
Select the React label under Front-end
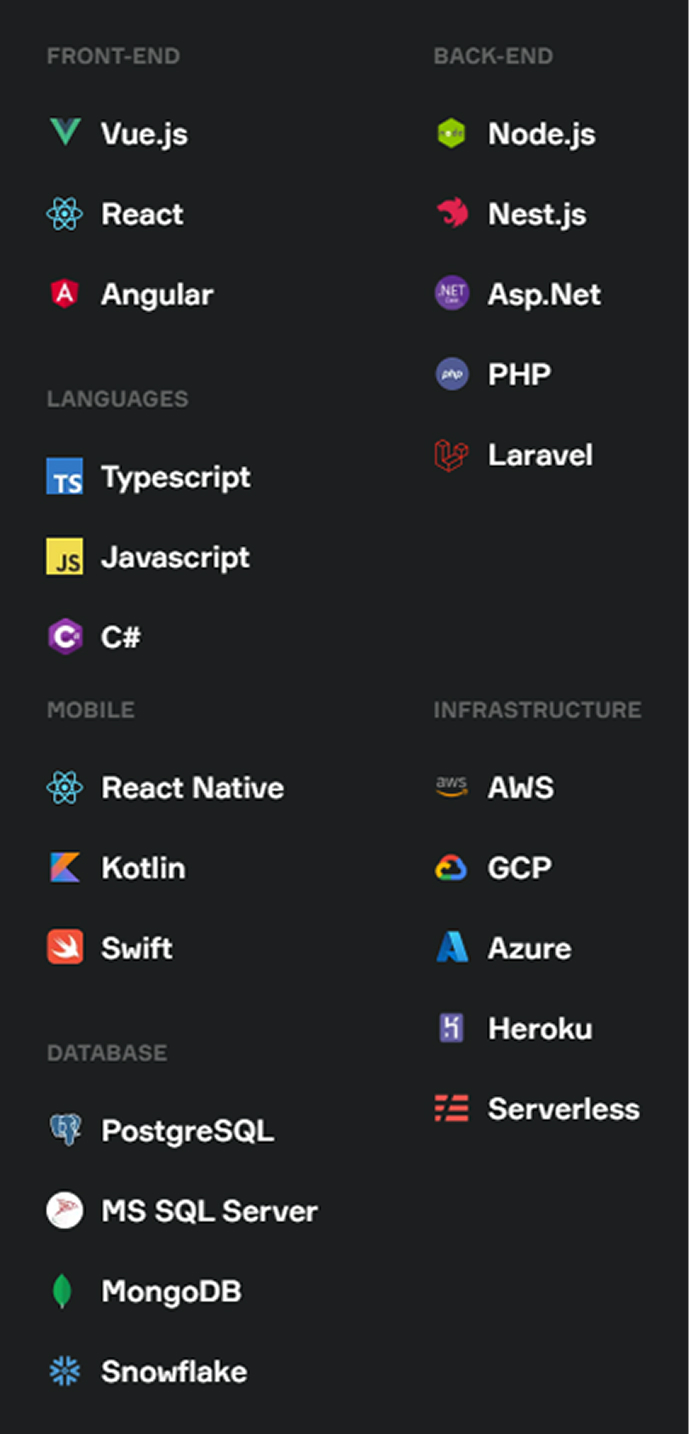tap(142, 214)
